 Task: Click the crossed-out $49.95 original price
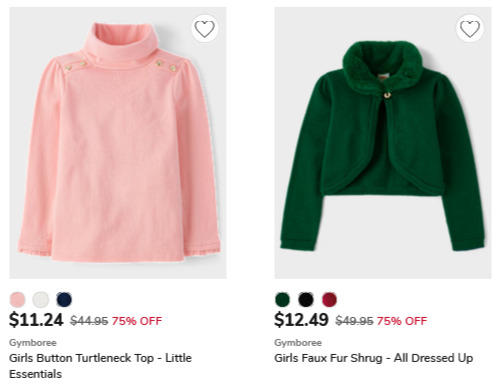click(354, 321)
